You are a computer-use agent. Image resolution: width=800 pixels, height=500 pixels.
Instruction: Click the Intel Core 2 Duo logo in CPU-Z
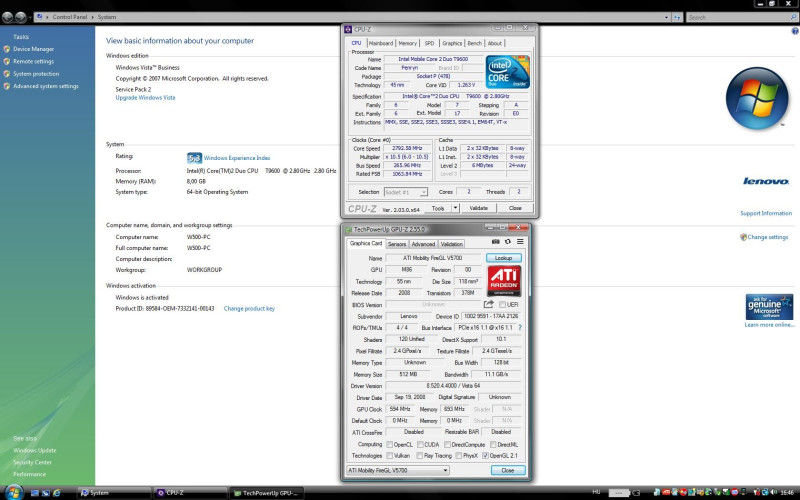[x=508, y=72]
